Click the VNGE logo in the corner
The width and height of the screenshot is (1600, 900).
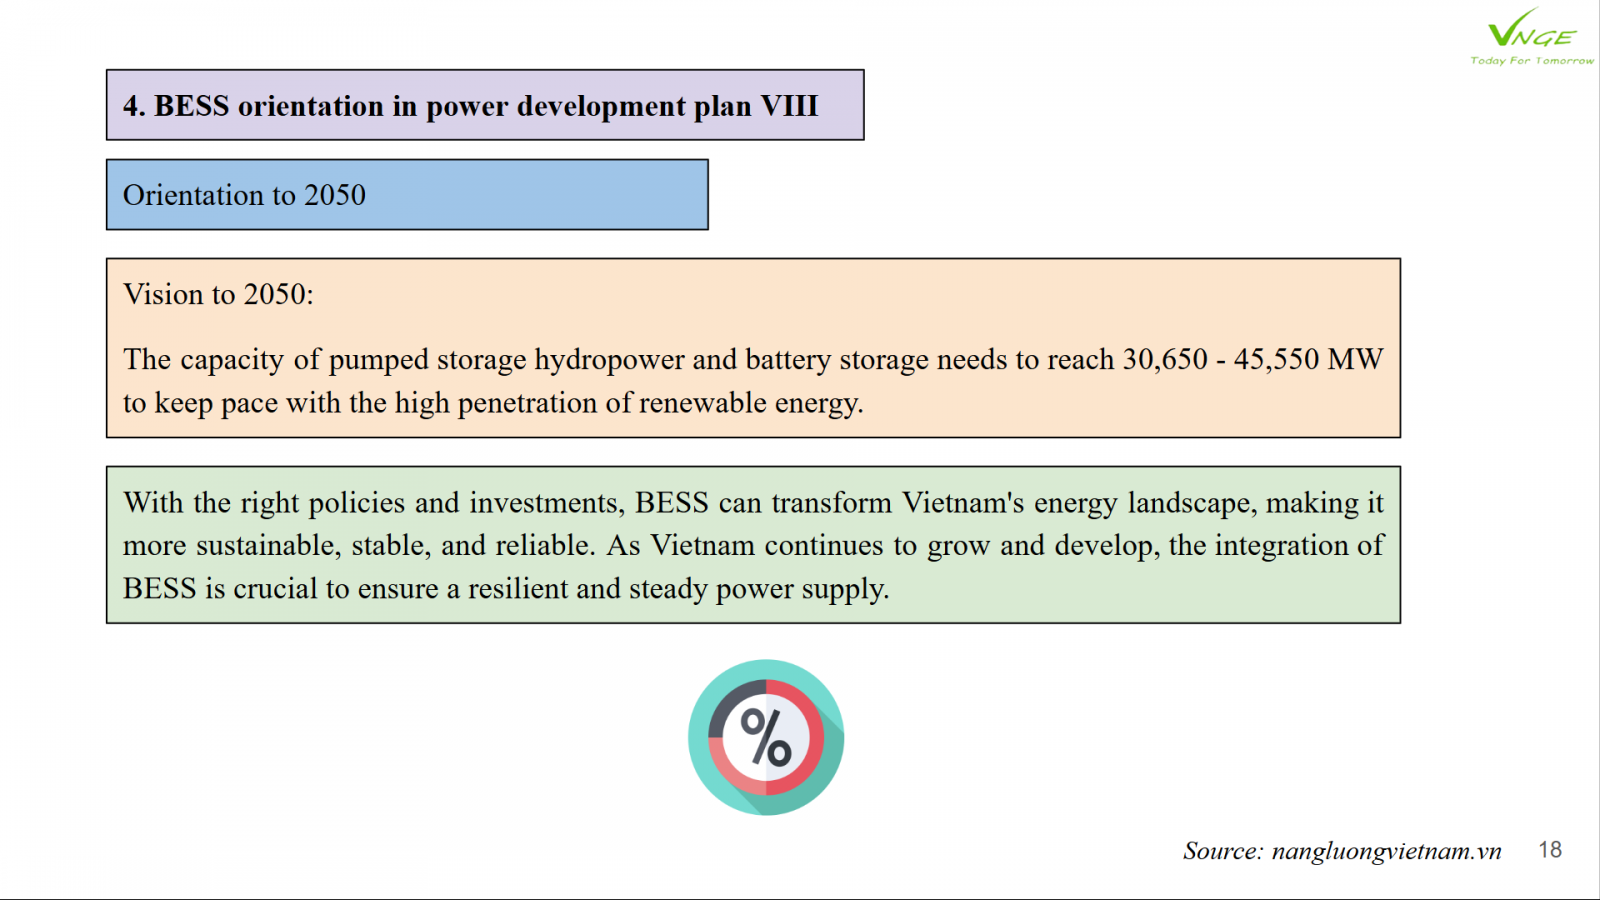(1532, 36)
